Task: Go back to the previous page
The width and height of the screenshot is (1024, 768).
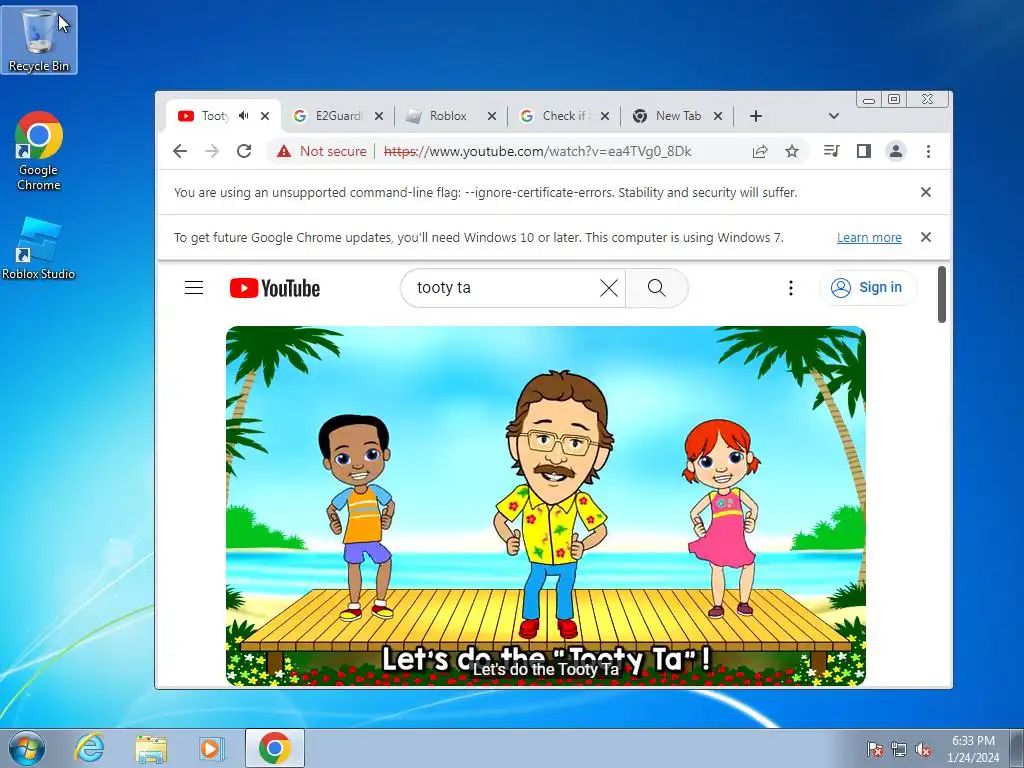Action: coord(180,151)
